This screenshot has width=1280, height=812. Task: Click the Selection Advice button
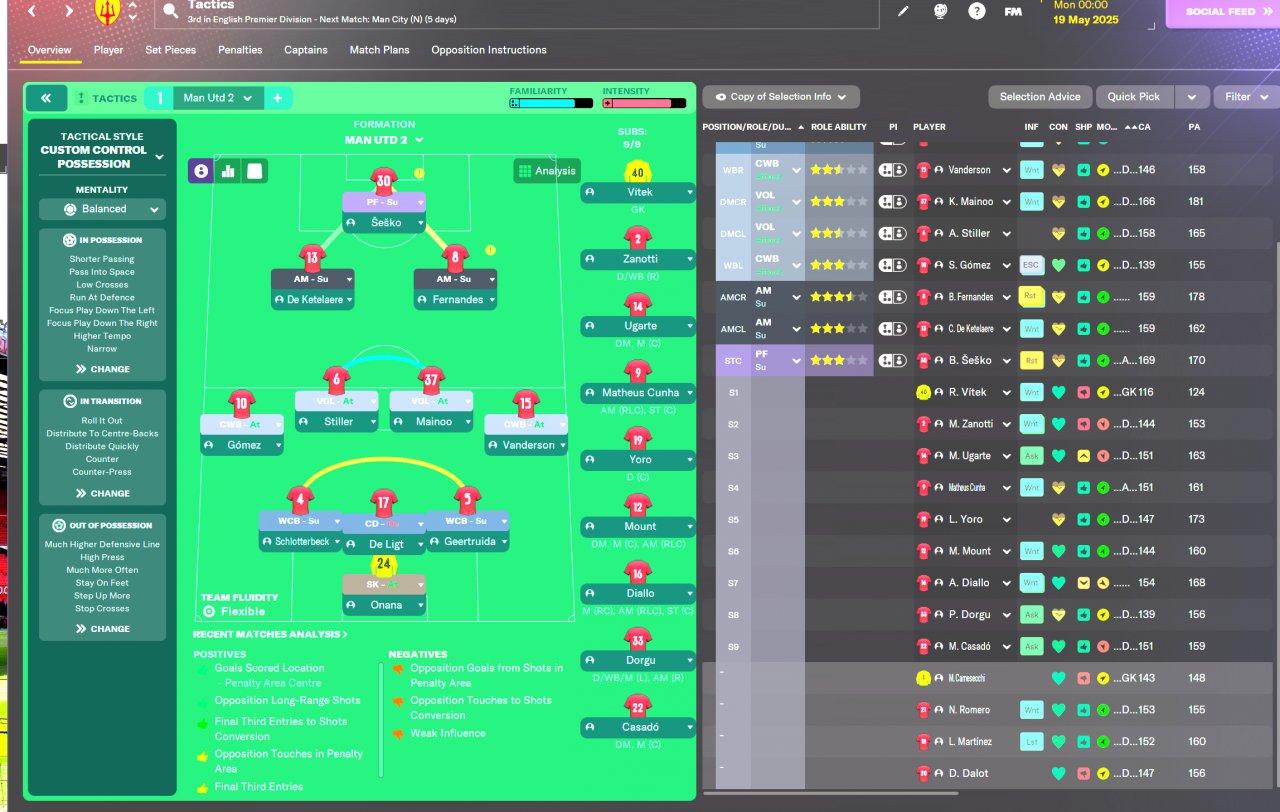pos(1040,97)
